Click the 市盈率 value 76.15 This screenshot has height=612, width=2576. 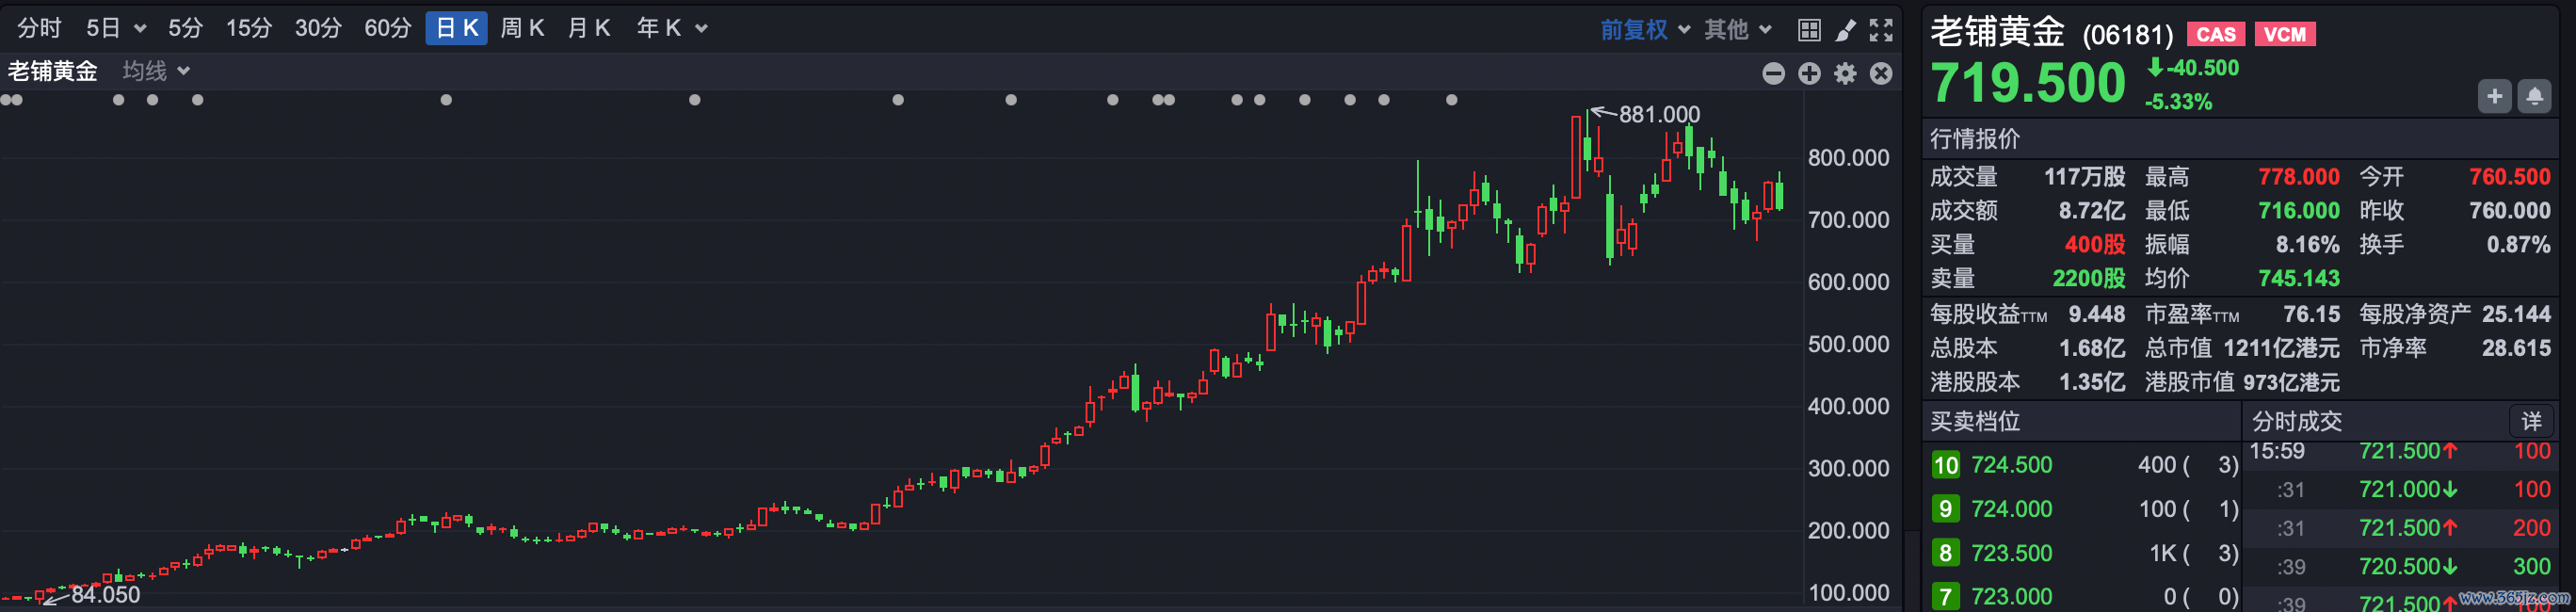[x=2312, y=315]
